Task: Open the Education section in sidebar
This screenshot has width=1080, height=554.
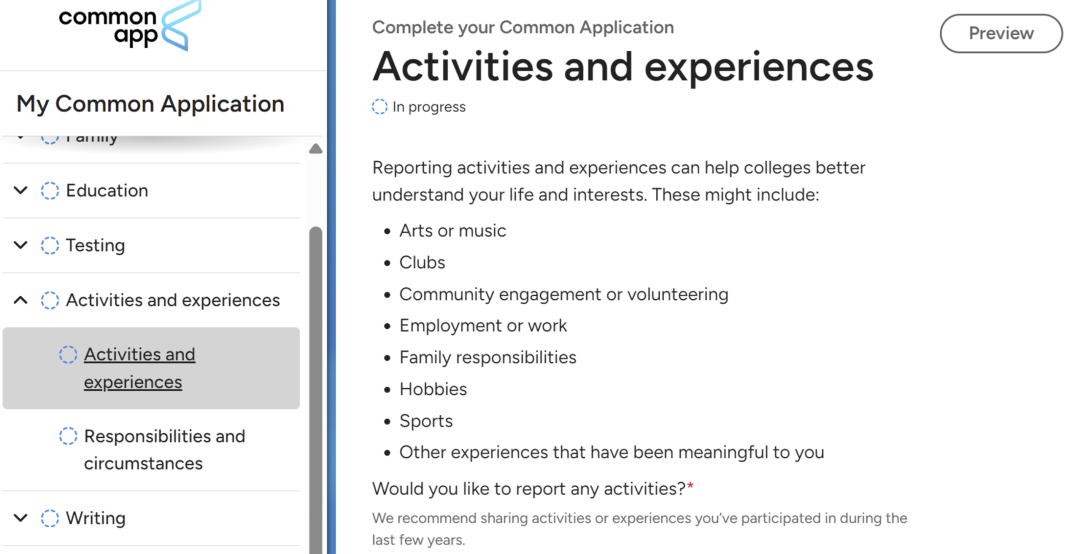Action: coord(107,190)
